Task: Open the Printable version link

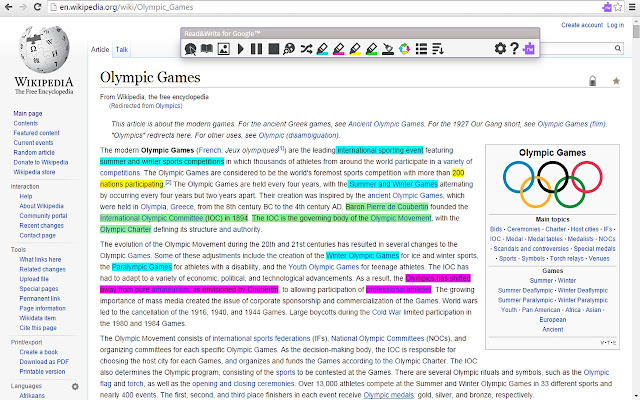Action: 42,371
